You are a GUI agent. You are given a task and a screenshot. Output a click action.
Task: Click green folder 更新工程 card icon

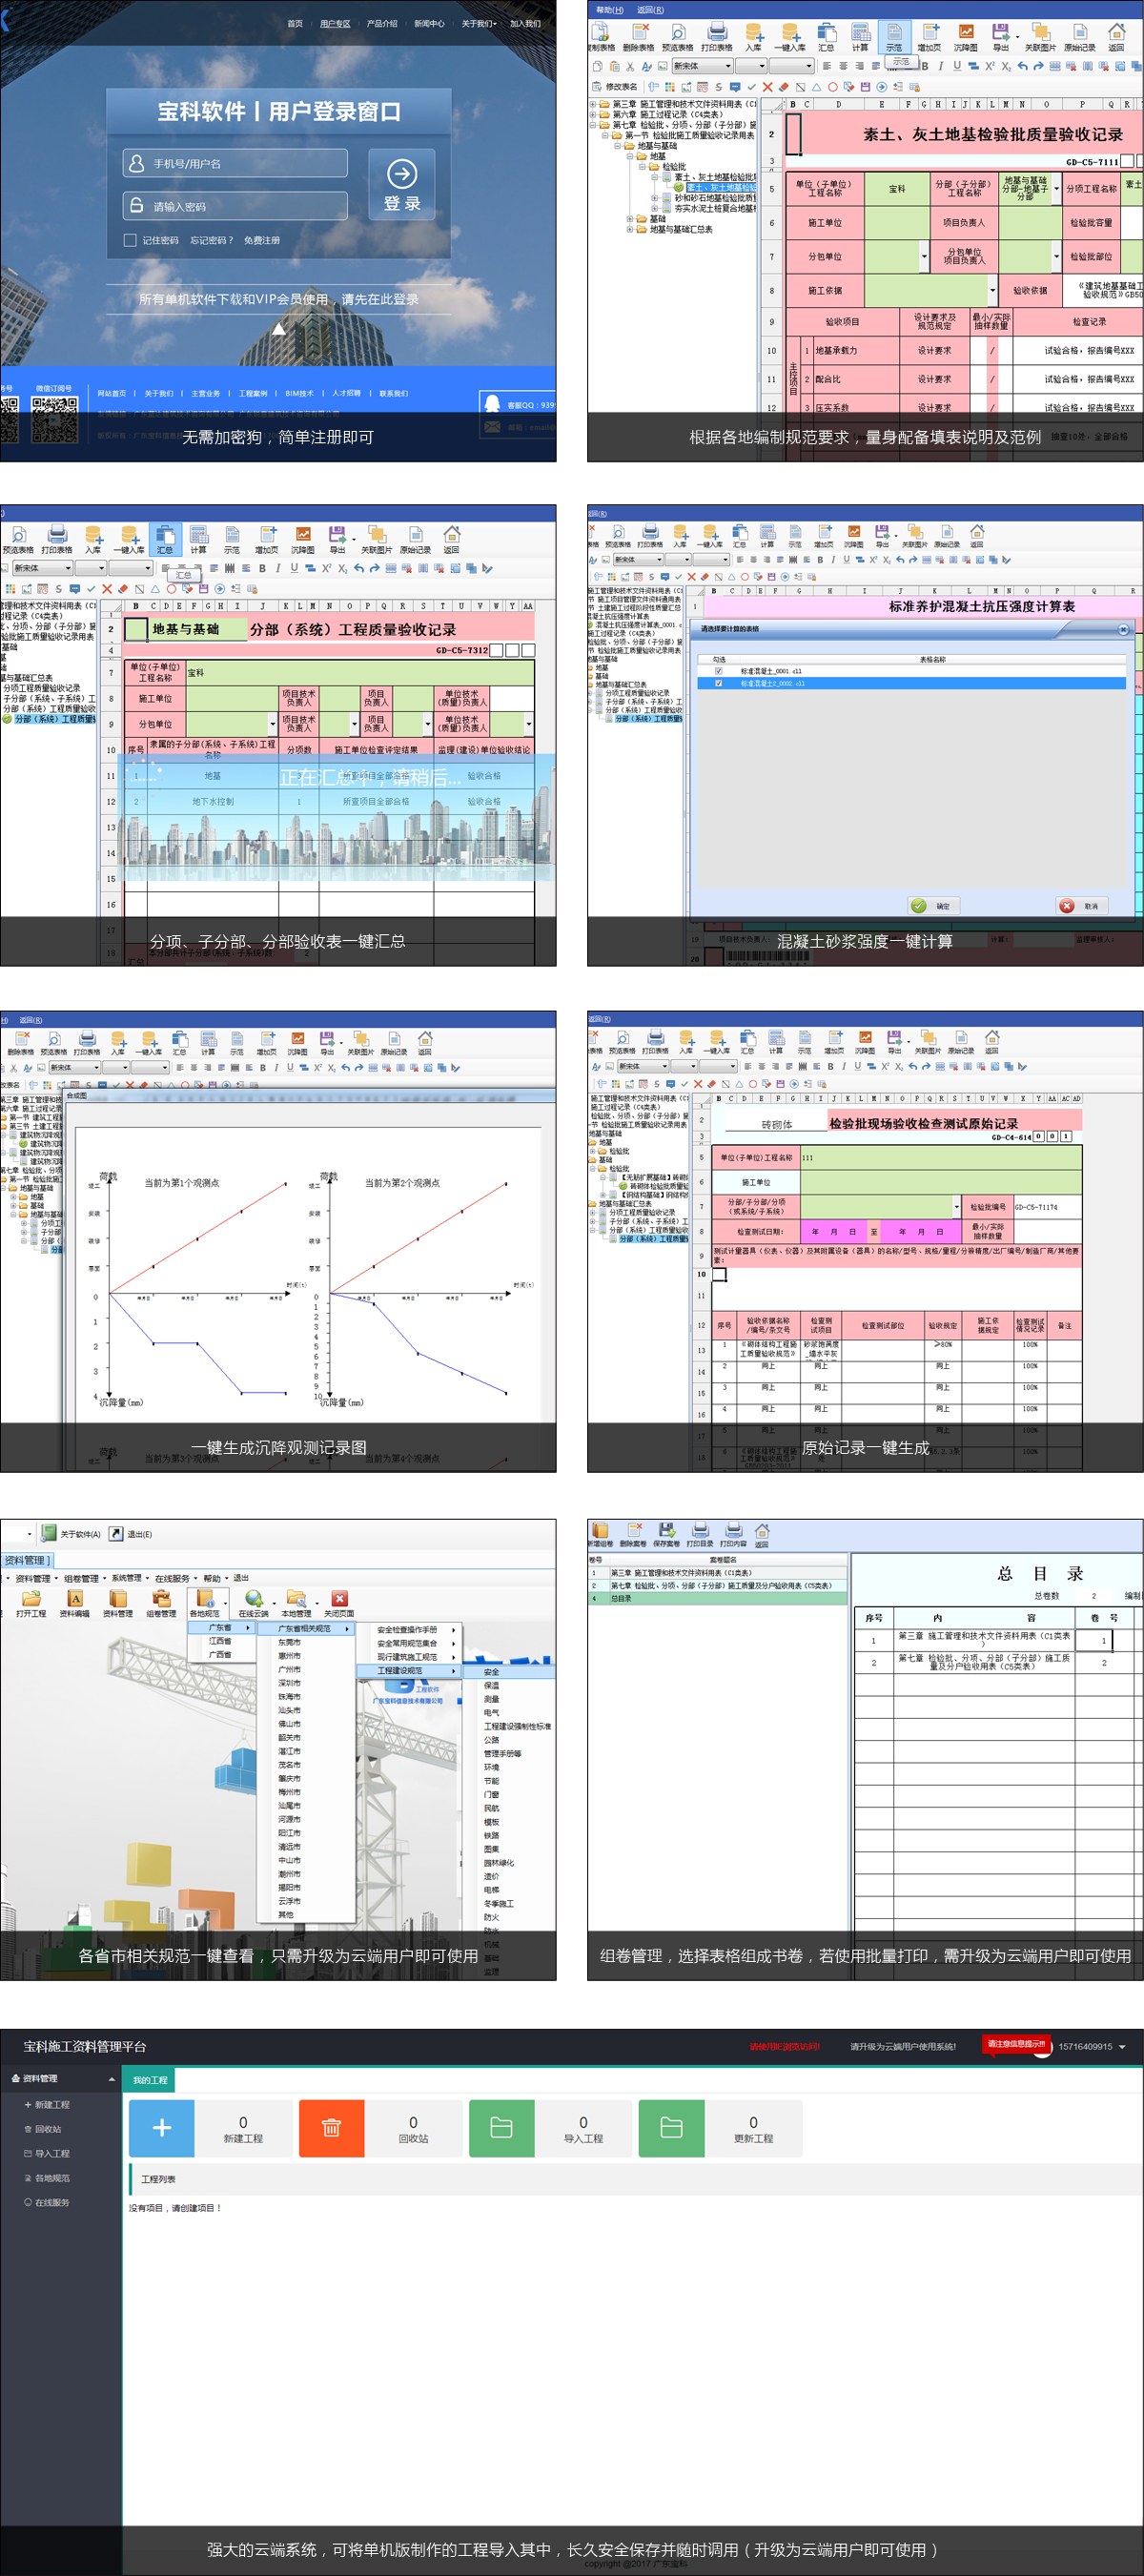(671, 2128)
